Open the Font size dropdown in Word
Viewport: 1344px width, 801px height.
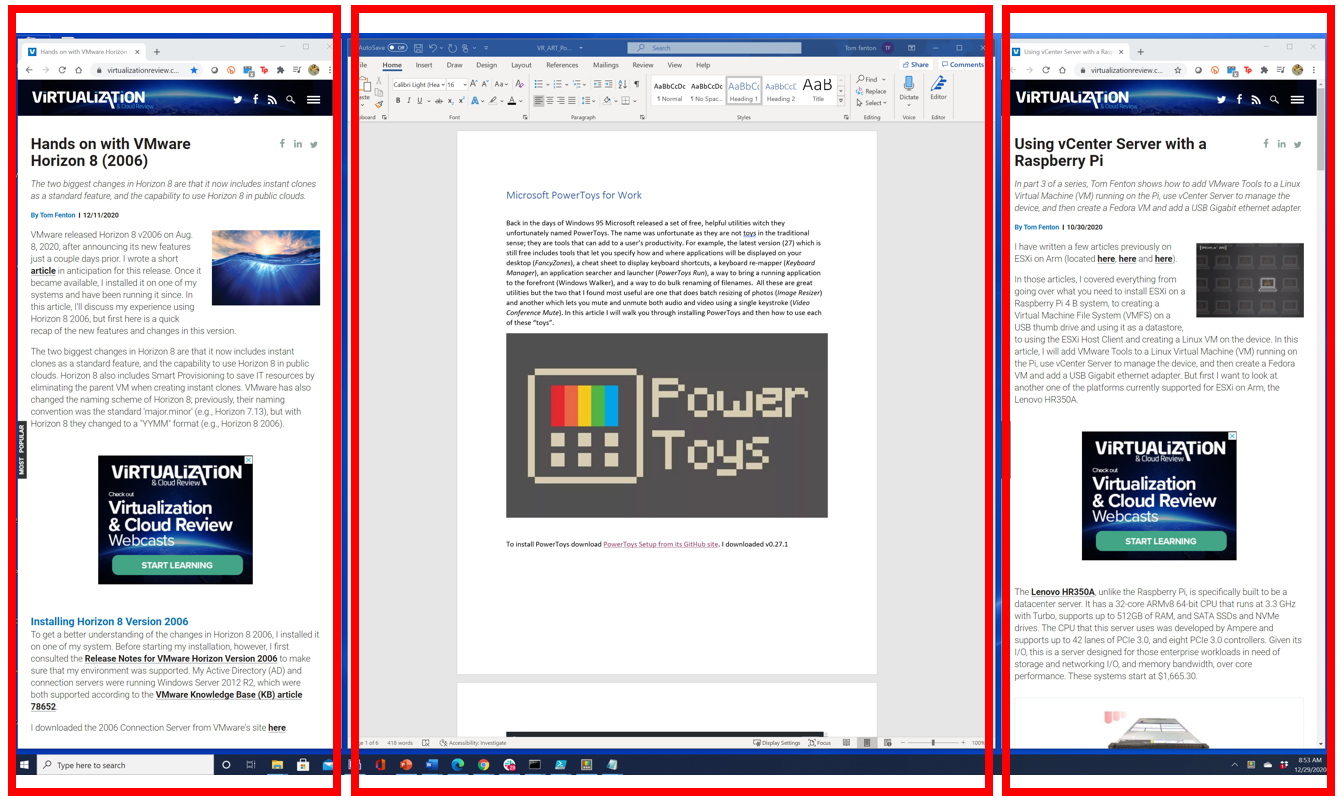coord(463,85)
